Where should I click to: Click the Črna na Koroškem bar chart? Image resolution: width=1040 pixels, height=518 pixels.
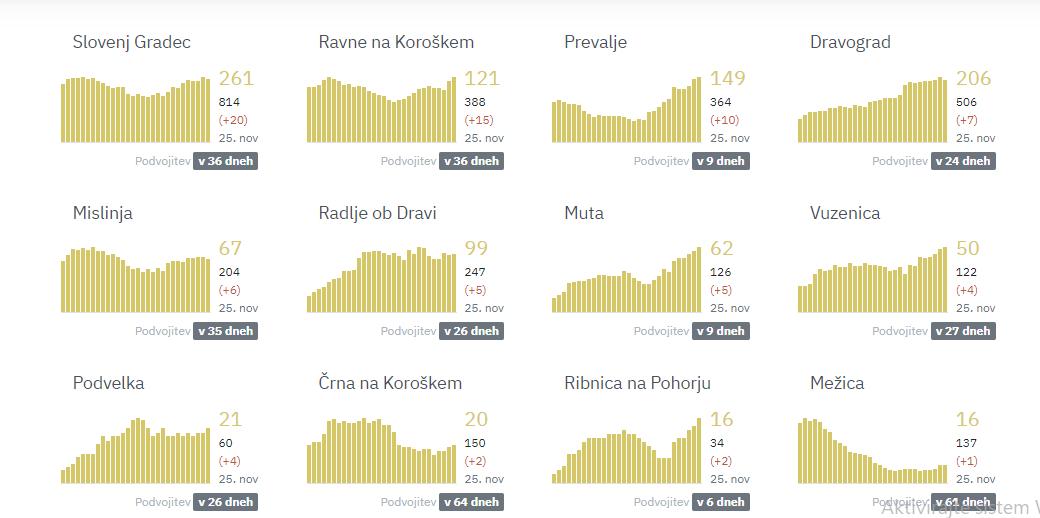tap(381, 452)
